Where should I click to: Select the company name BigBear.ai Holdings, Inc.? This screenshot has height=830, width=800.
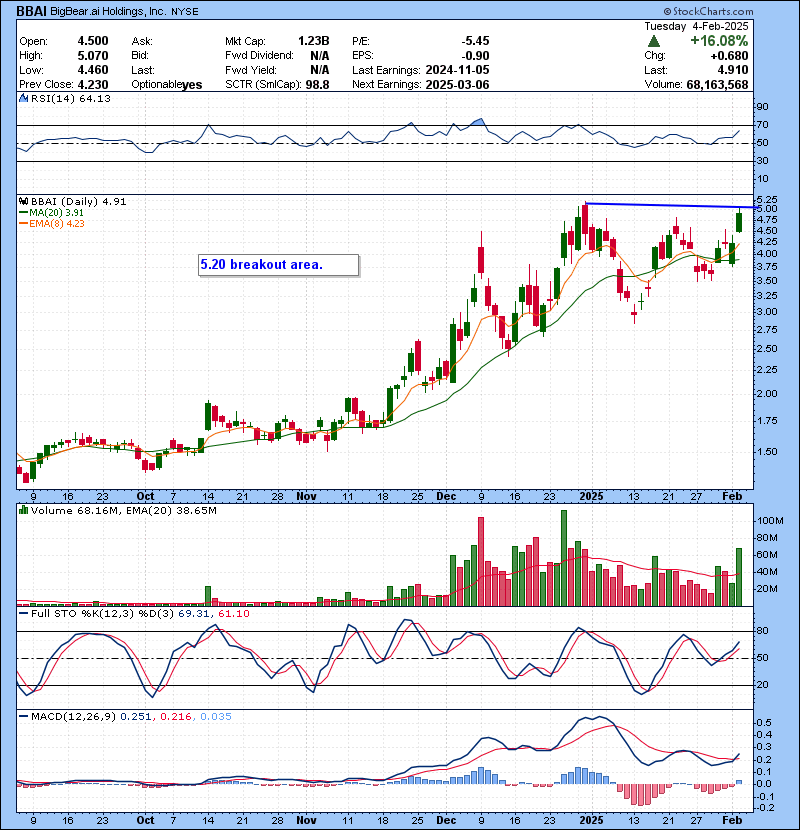point(109,11)
